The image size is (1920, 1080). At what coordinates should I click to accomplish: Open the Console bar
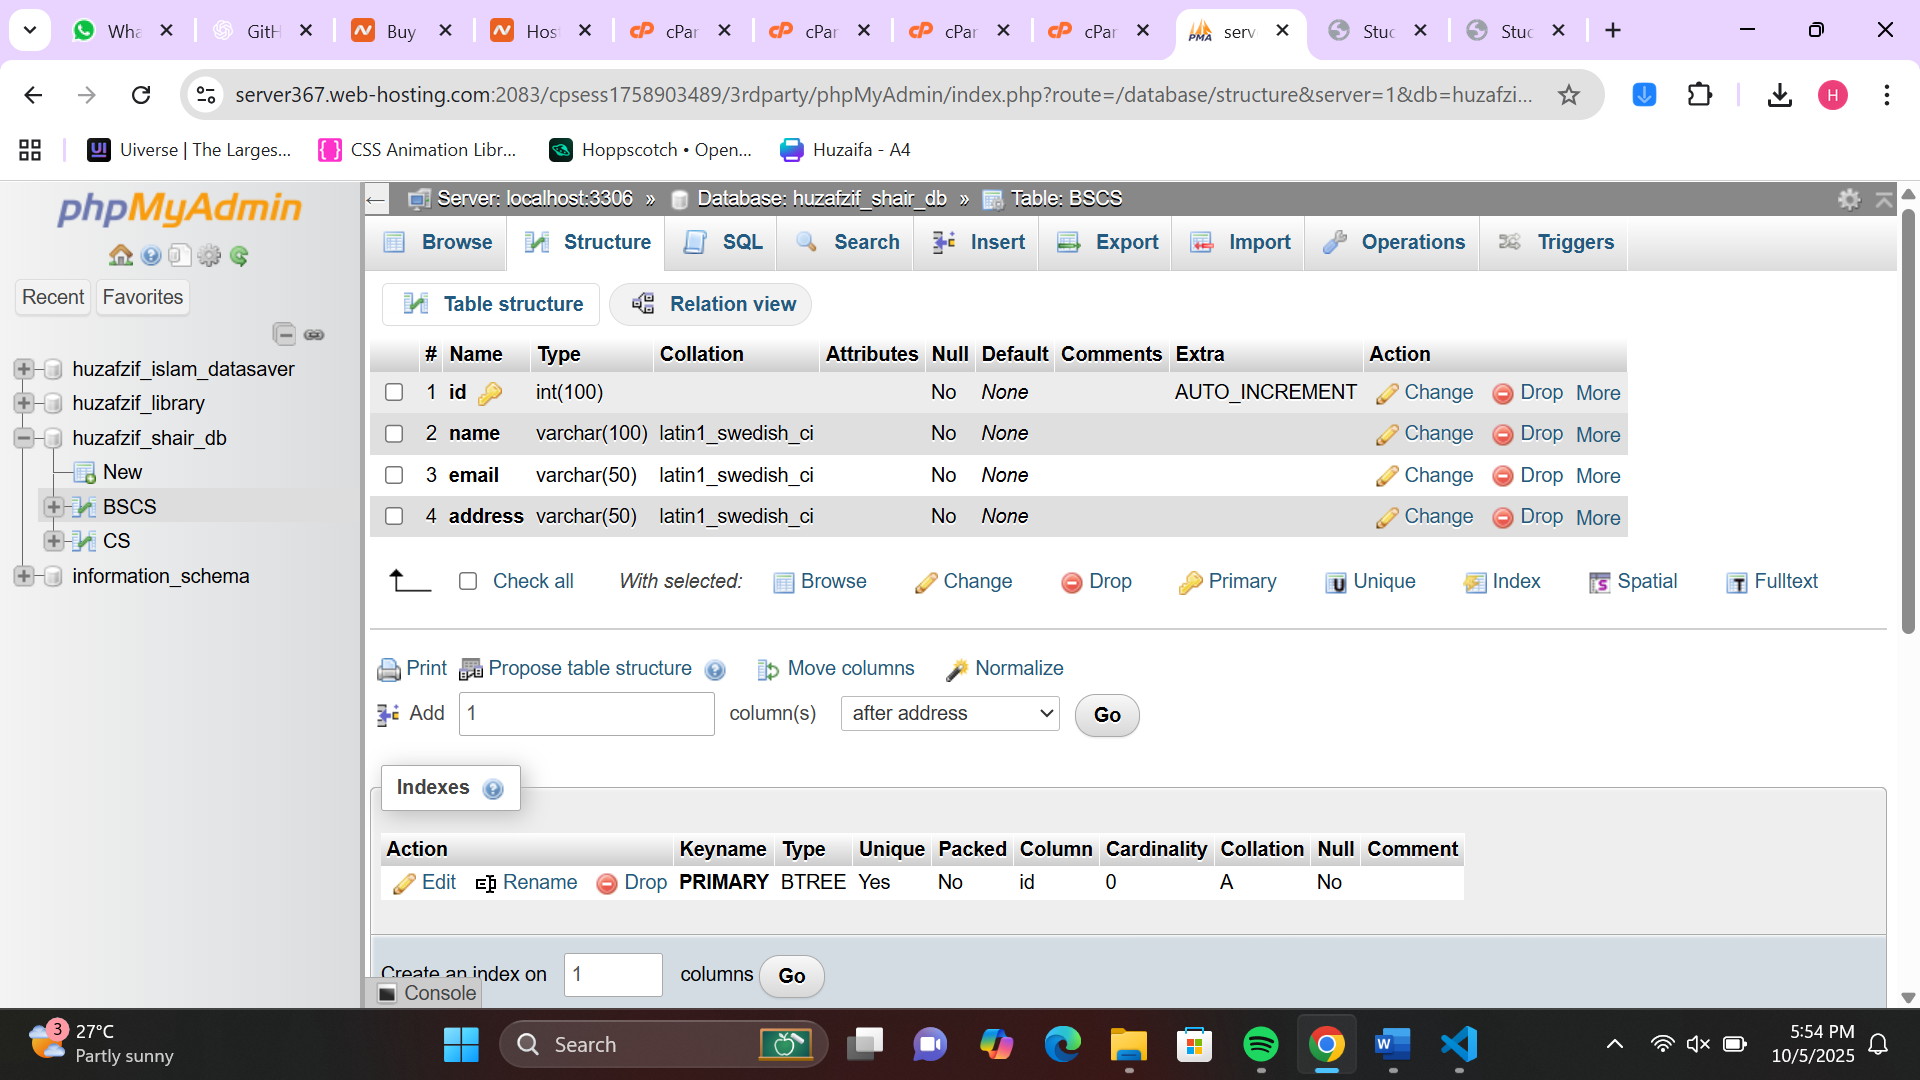(x=428, y=993)
